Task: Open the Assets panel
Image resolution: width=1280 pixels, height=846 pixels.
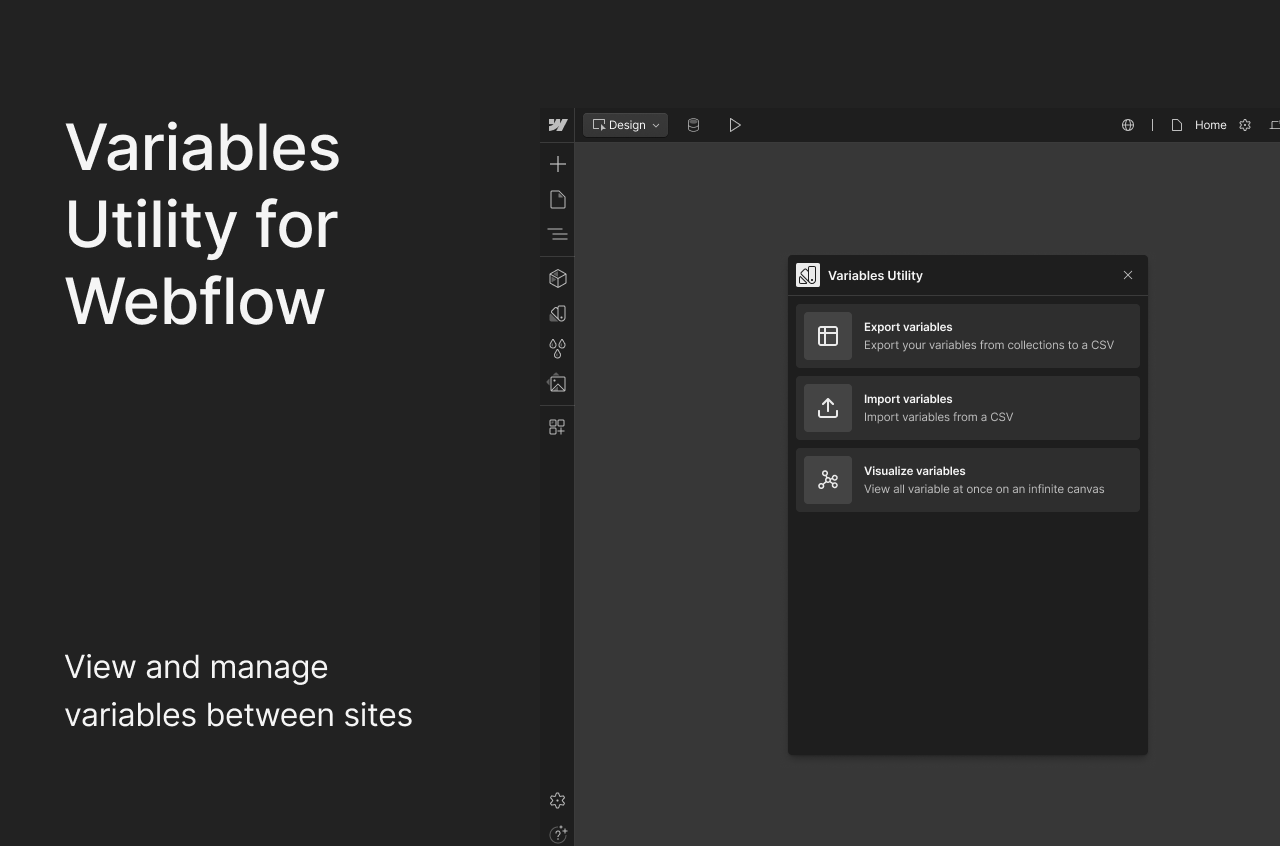Action: tap(557, 383)
